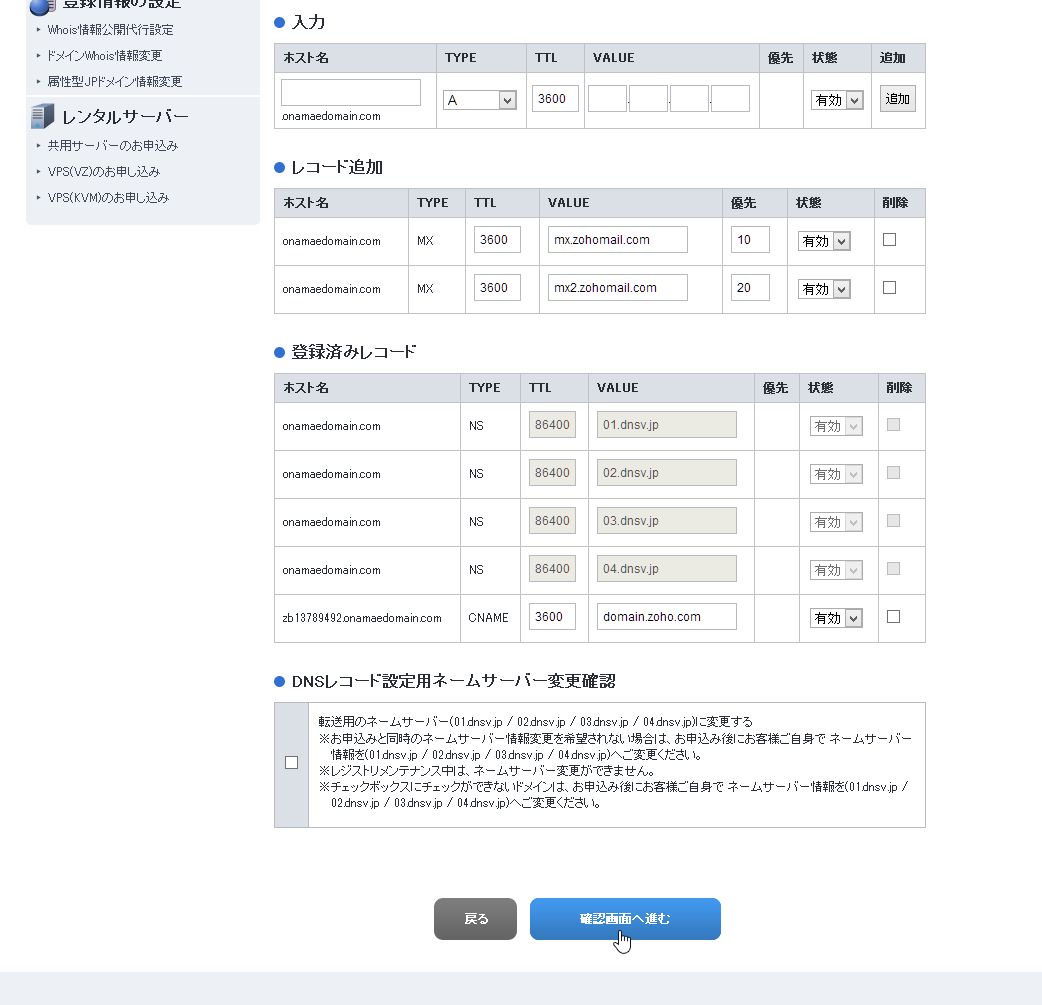Click the 02.dnsv.jp value field

pos(667,473)
